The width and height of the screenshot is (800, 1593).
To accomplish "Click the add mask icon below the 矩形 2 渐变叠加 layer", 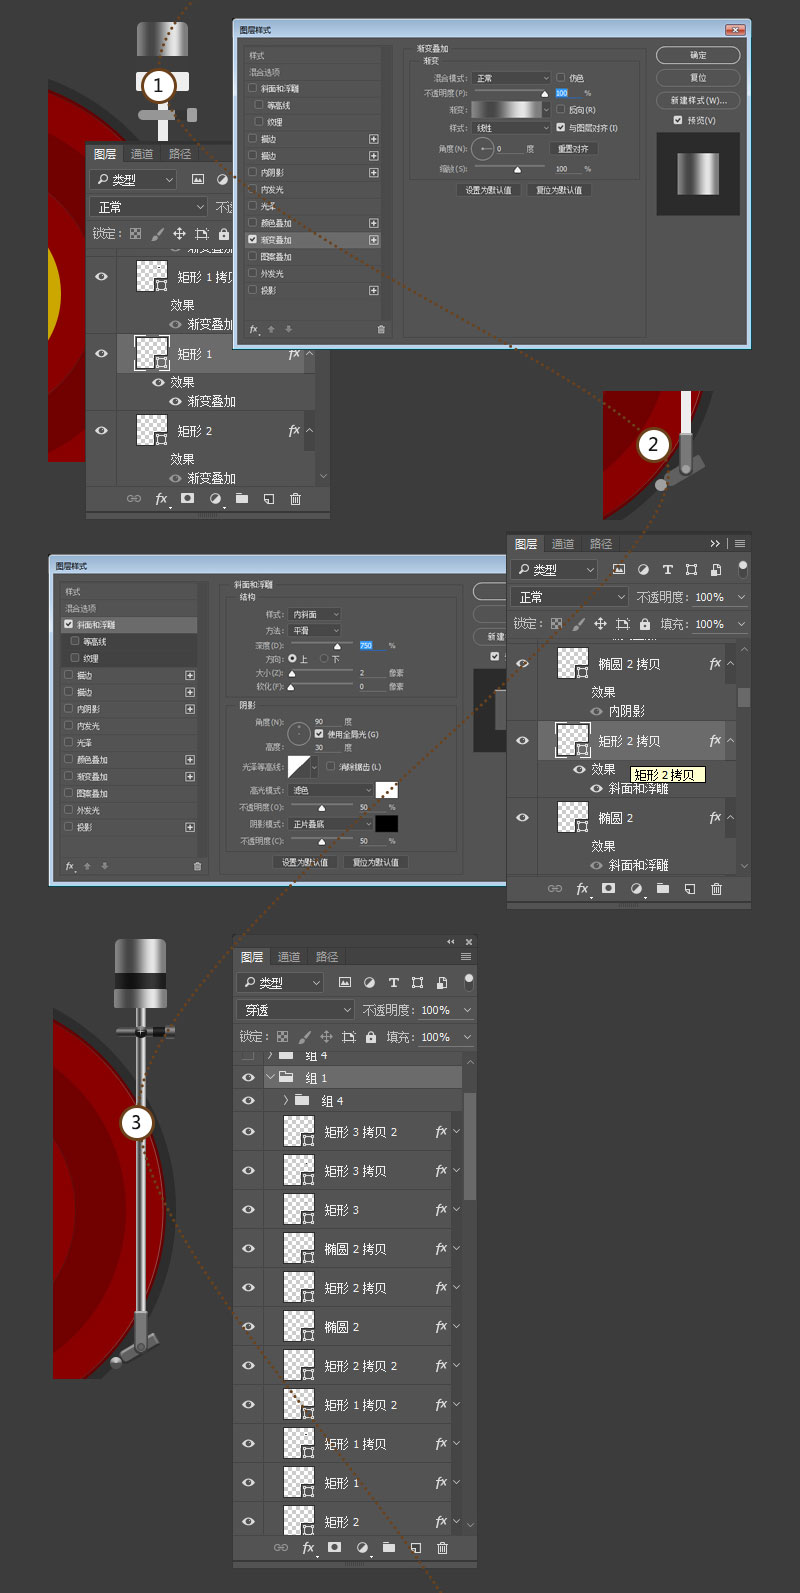I will coord(187,499).
